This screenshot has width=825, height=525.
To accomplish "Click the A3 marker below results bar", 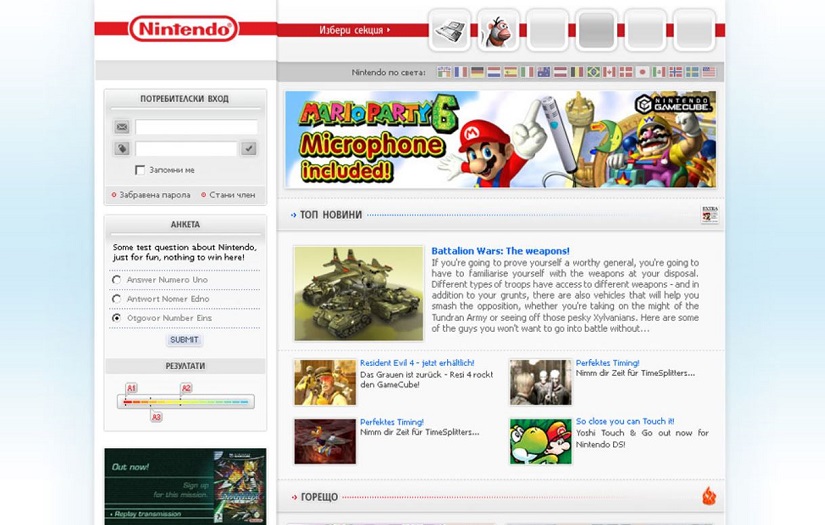I will (x=156, y=417).
